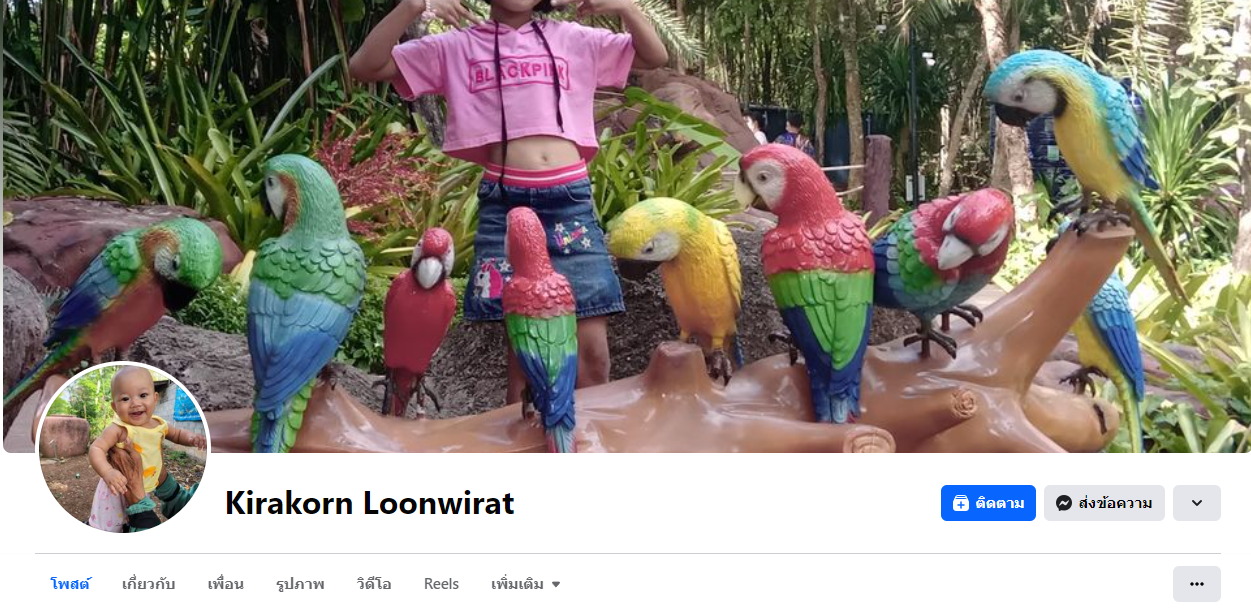The height and width of the screenshot is (609, 1251).
Task: Select the รูปภาพ tab
Action: (300, 584)
